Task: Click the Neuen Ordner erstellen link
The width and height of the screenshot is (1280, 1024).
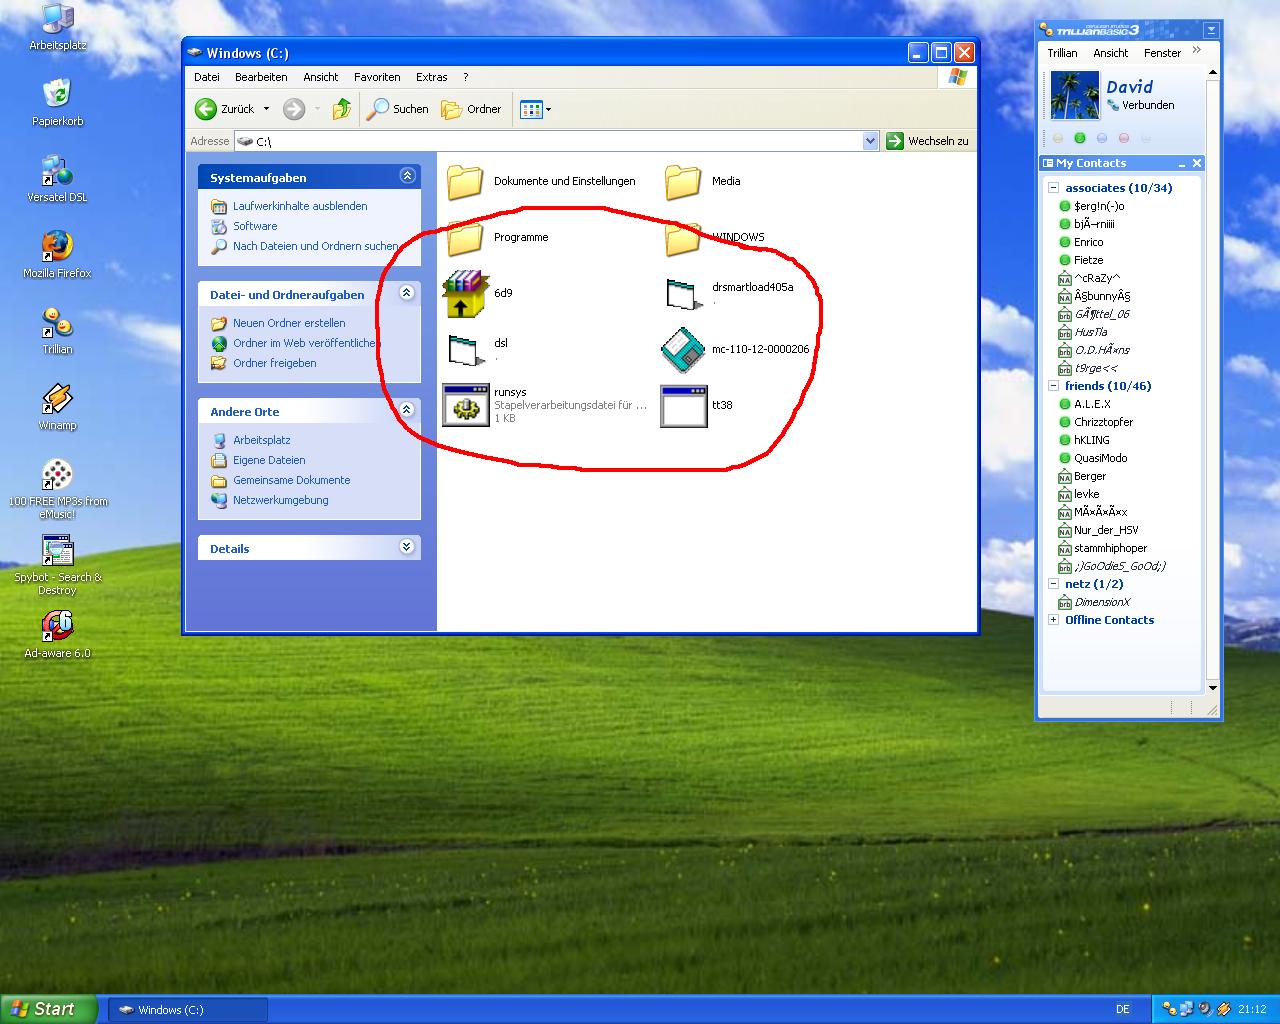Action: point(289,323)
